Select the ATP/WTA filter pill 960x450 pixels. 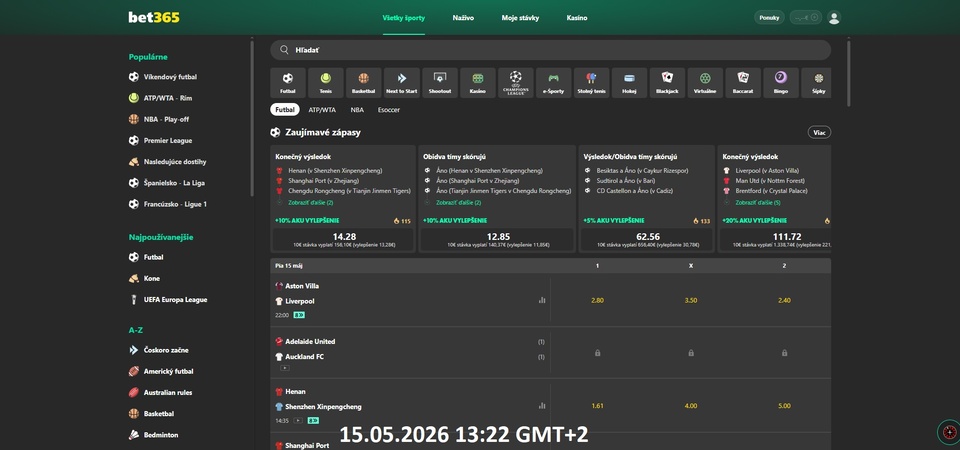[322, 110]
